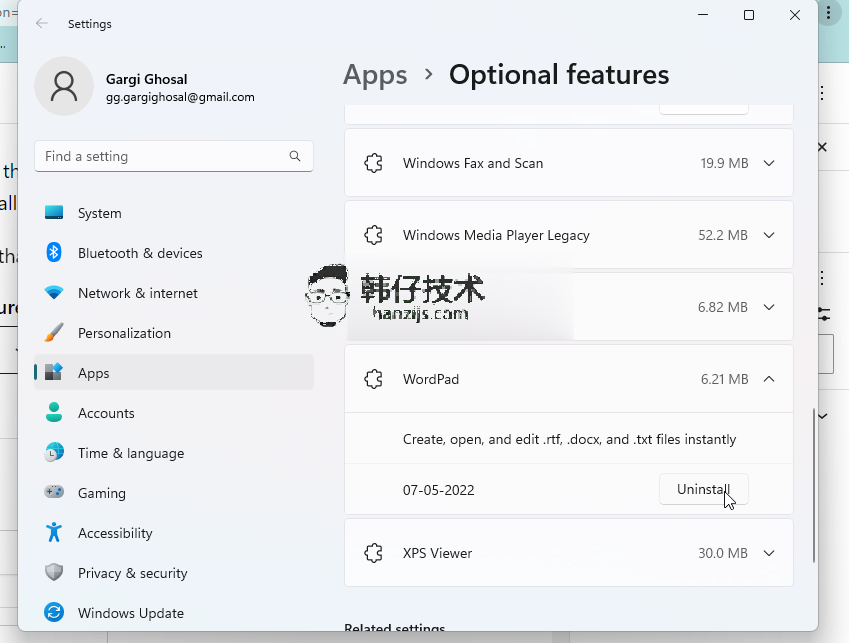Open the Accessibility settings page

click(174, 533)
